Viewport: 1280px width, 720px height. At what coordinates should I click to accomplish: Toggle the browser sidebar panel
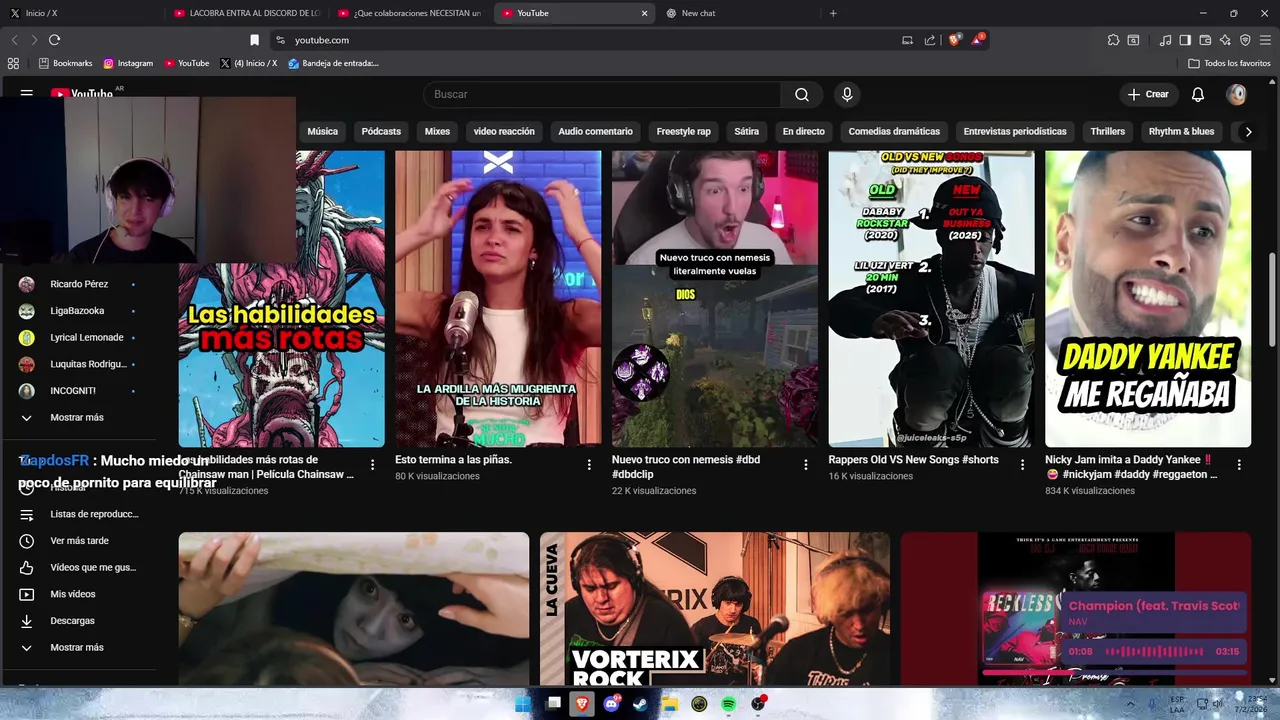click(x=1185, y=40)
